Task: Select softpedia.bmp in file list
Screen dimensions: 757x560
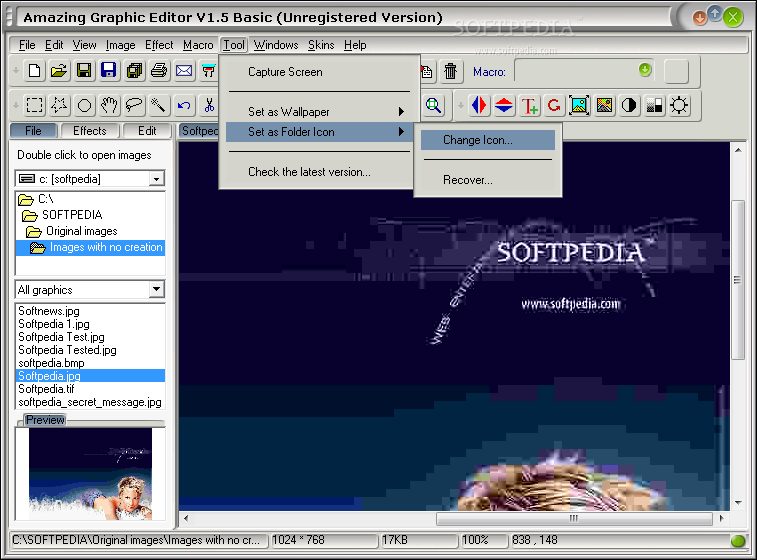Action: pos(51,363)
